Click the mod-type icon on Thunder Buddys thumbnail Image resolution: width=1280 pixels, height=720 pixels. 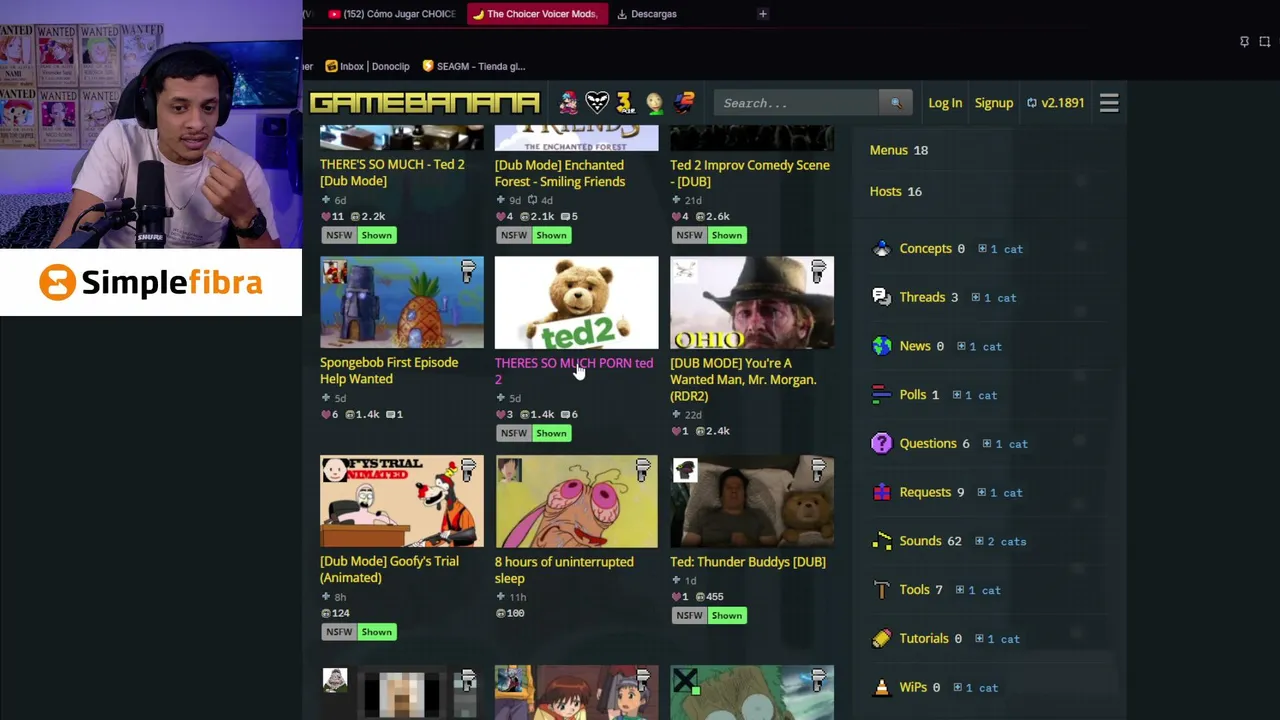pyautogui.click(x=819, y=471)
